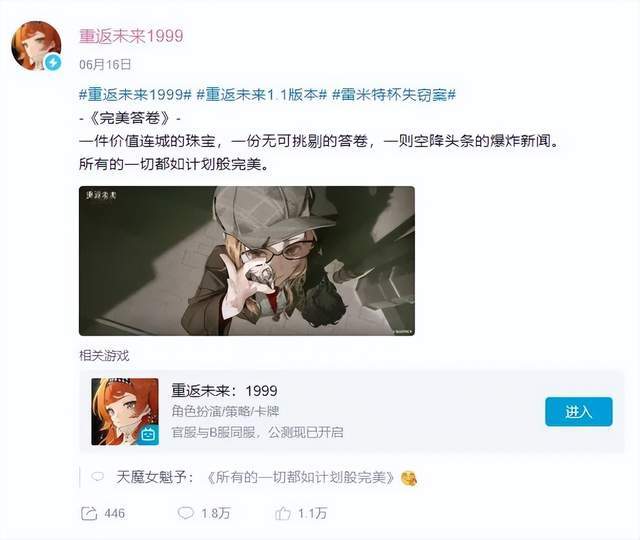Viewport: 640px width, 540px height.
Task: Click the 1.8万 comment count
Action: coord(216,513)
